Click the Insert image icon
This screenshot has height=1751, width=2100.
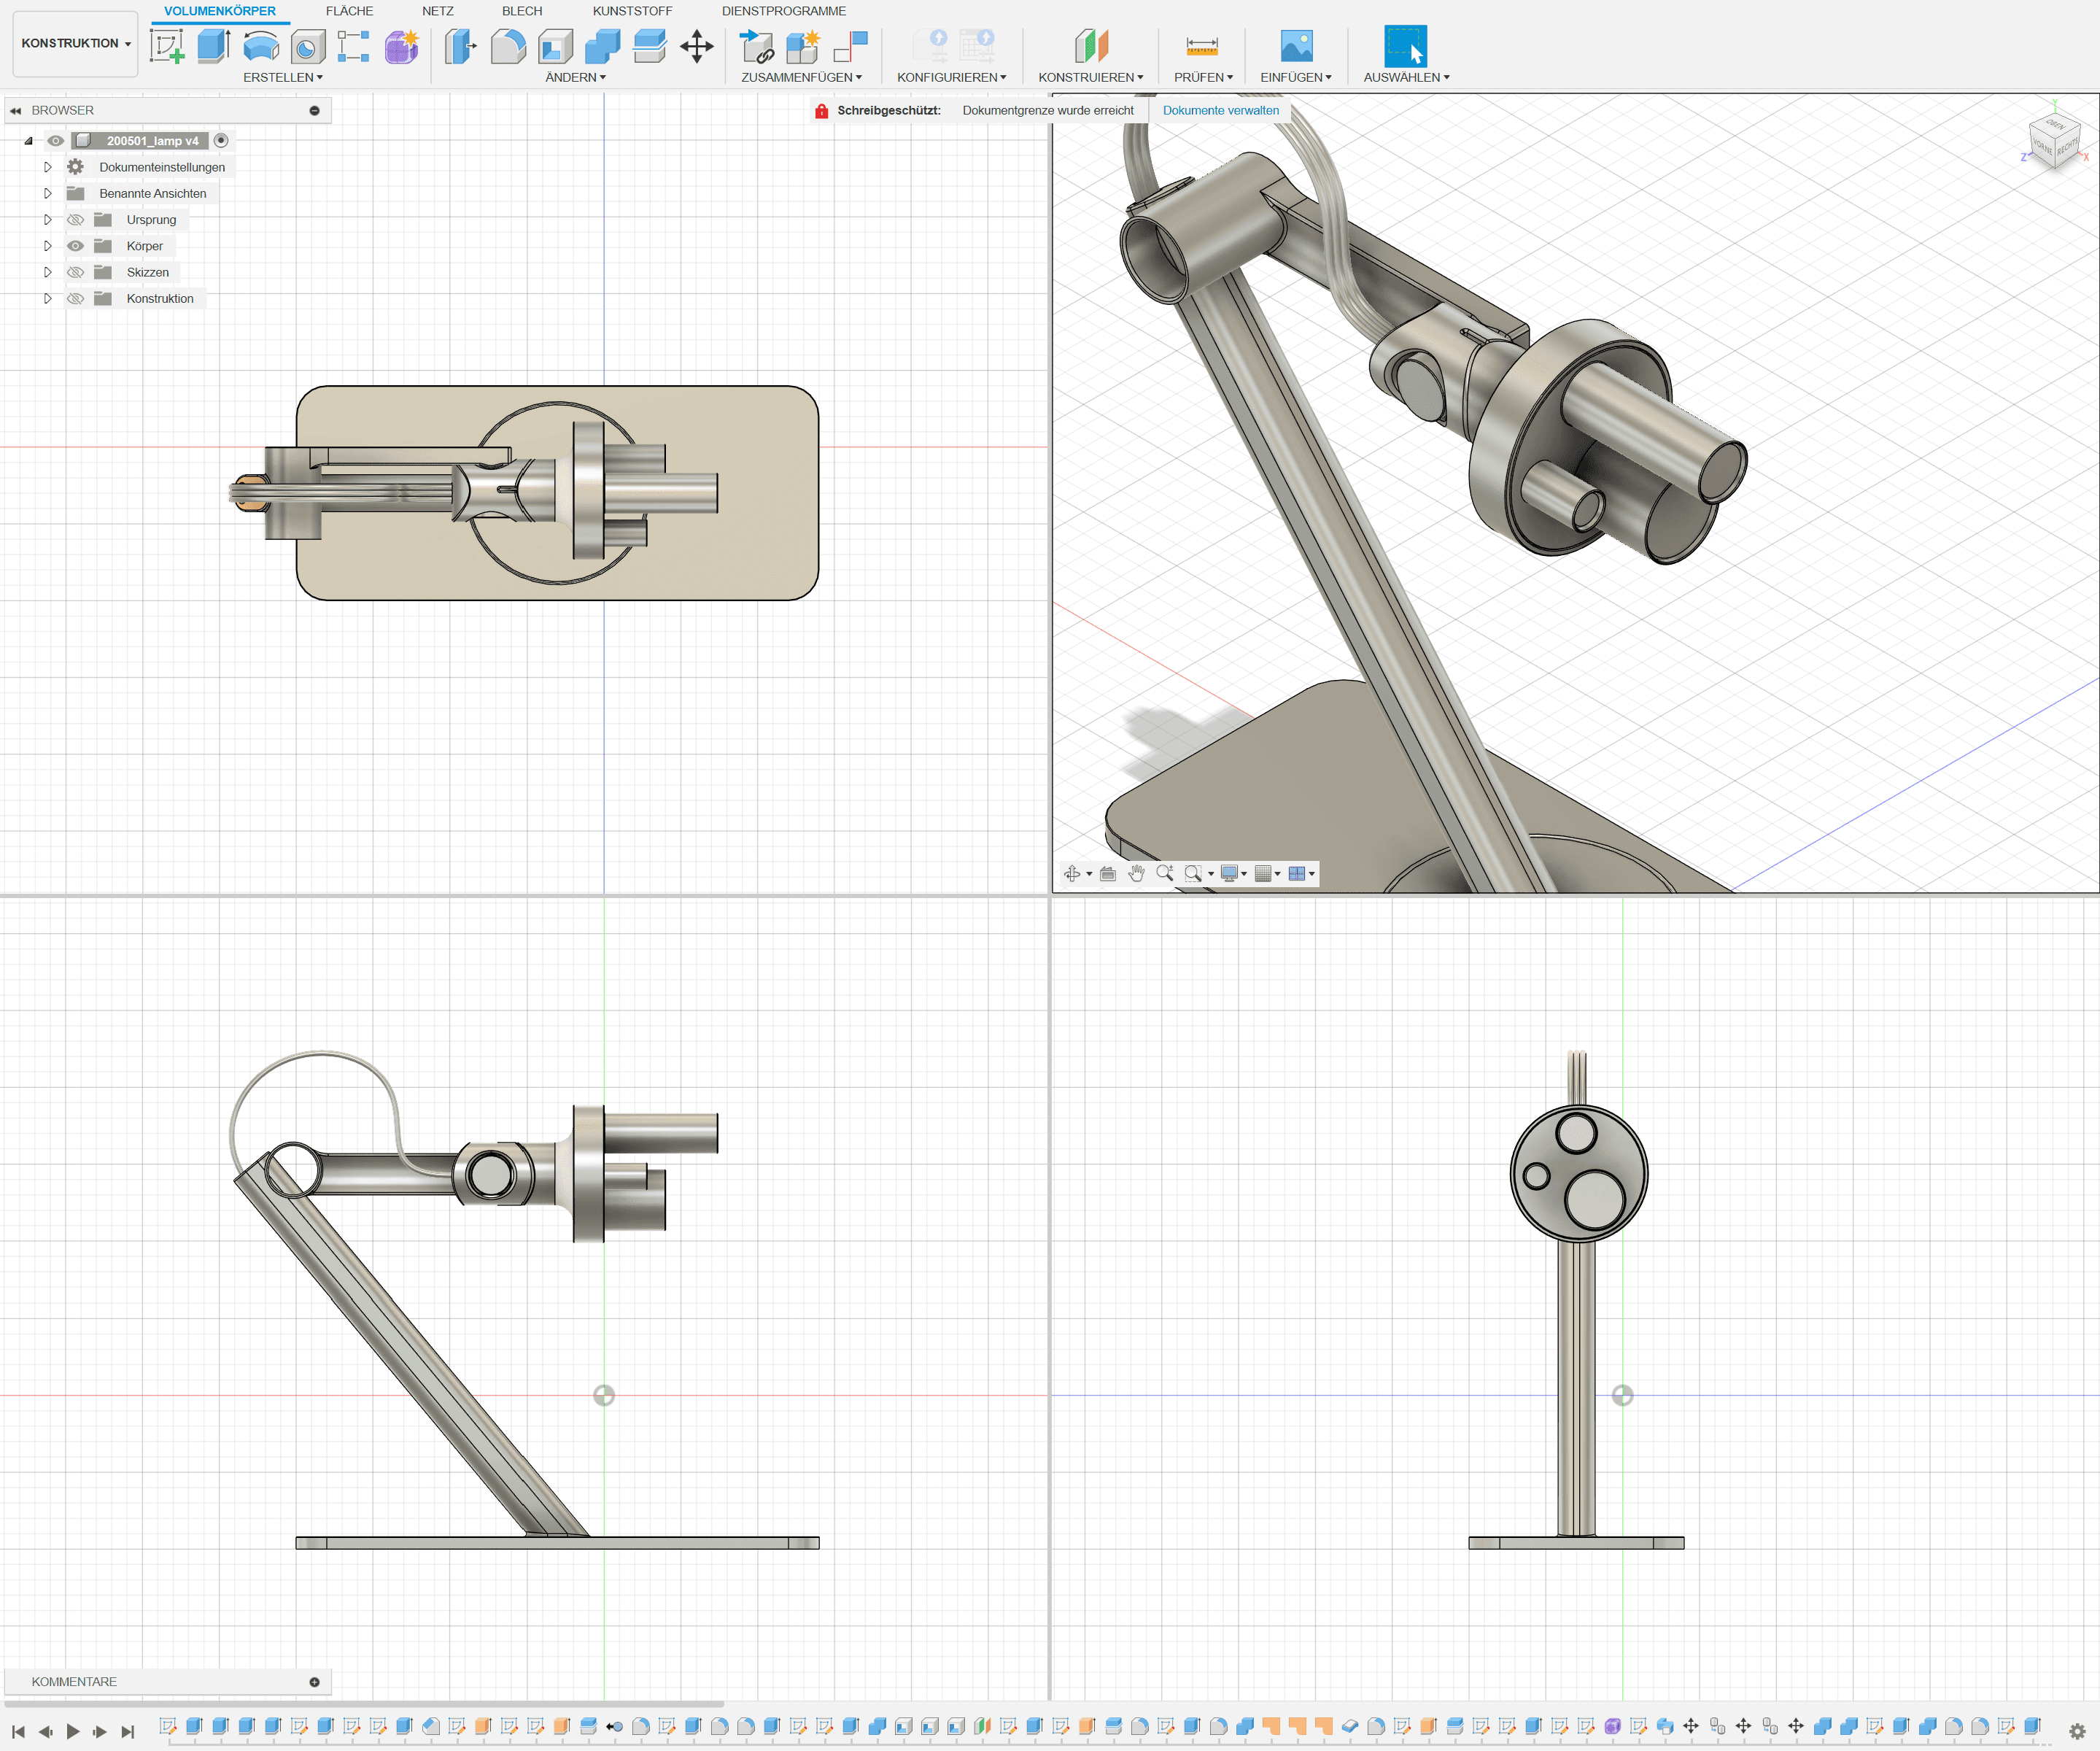(1296, 46)
